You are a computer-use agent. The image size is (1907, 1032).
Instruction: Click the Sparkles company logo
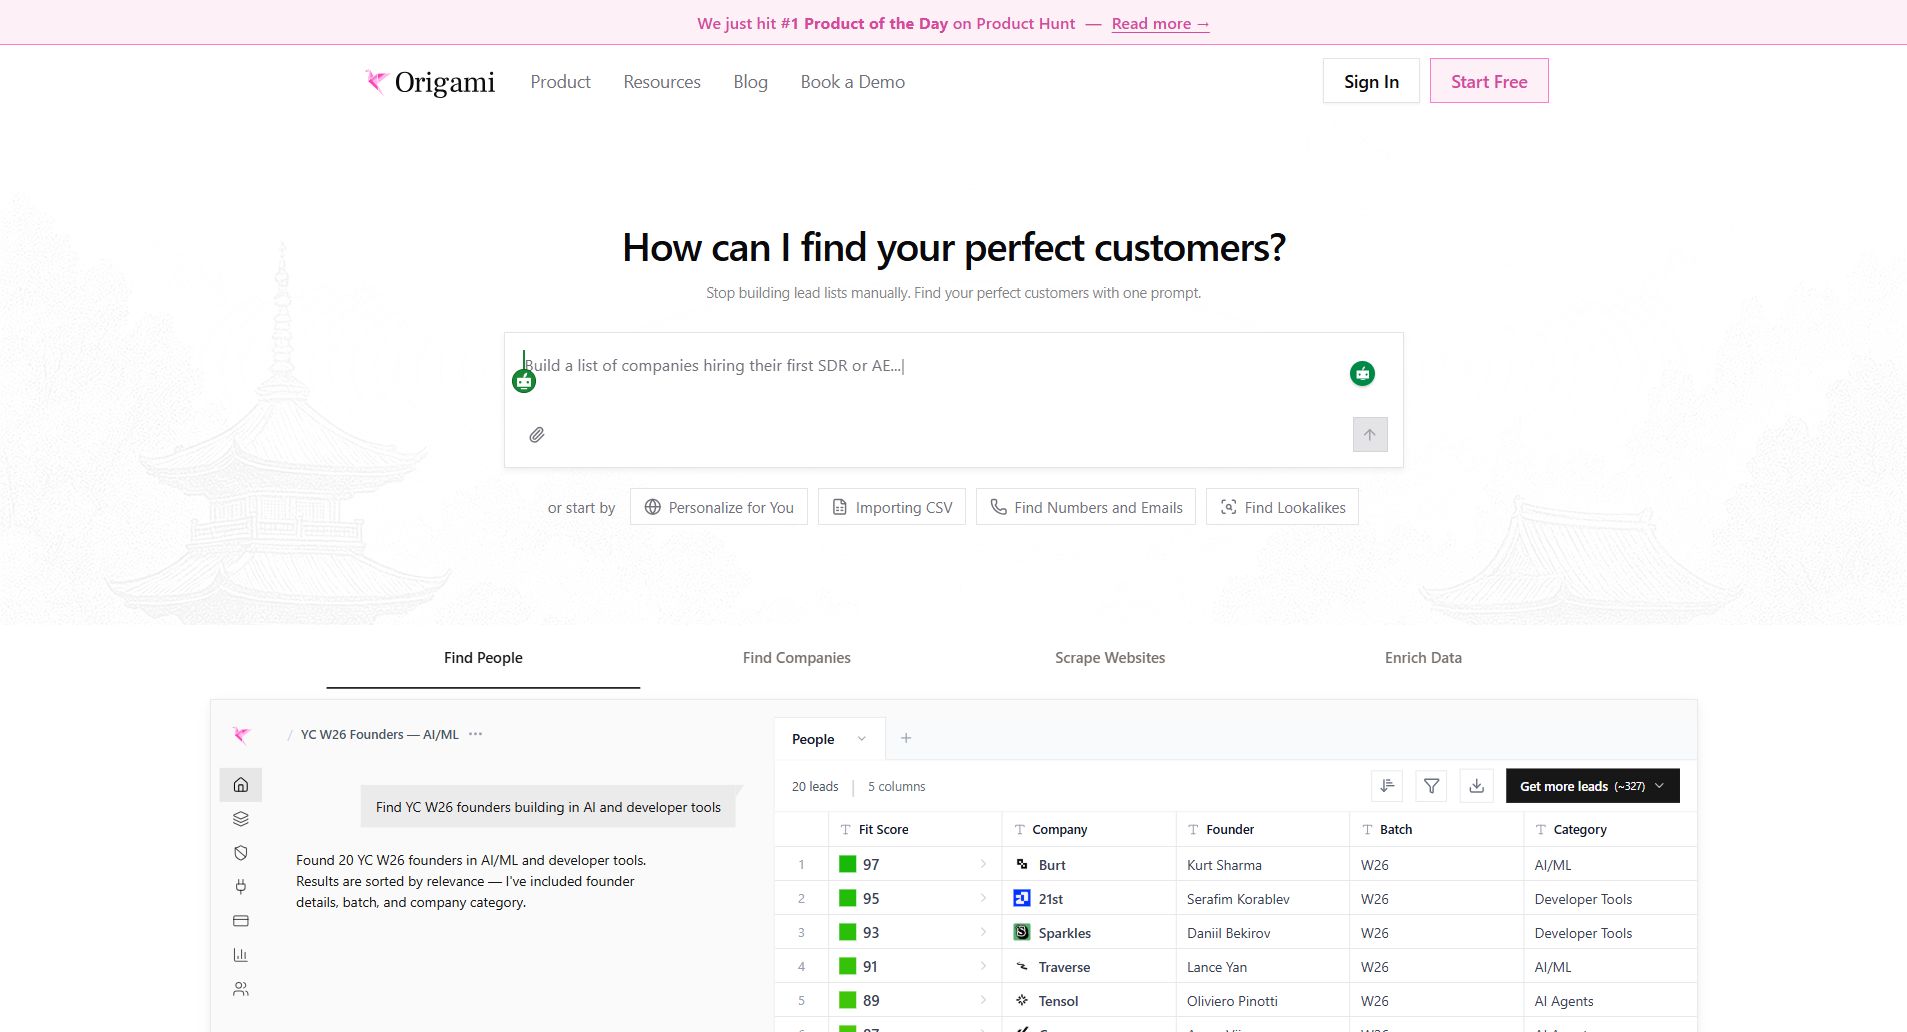pos(1022,932)
